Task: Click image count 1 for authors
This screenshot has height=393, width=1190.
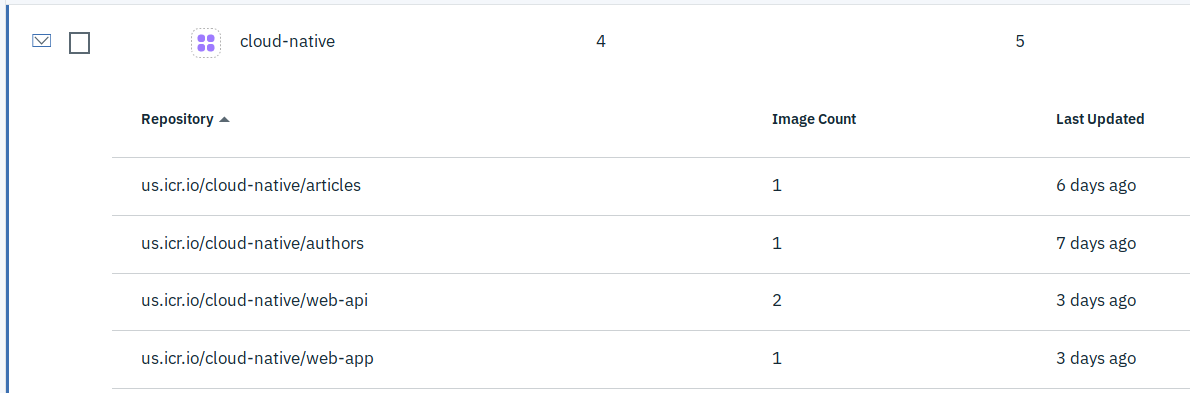Action: (x=776, y=243)
